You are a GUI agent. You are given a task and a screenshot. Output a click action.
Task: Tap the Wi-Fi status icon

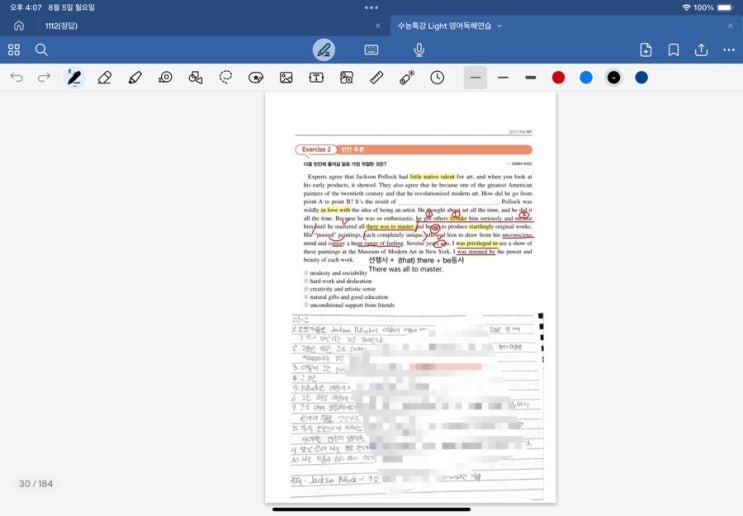pyautogui.click(x=686, y=8)
